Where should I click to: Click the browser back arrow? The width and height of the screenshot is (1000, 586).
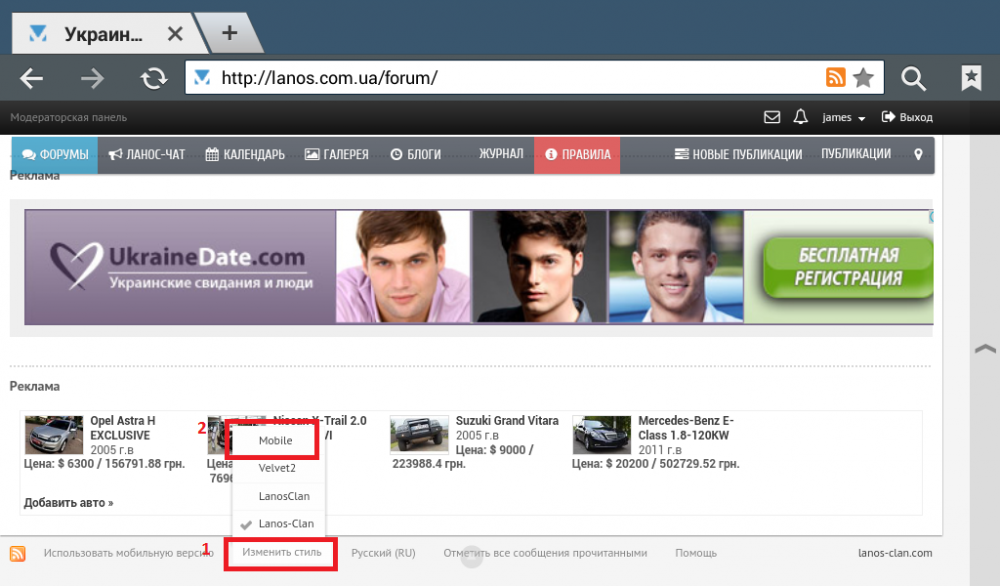tap(32, 78)
